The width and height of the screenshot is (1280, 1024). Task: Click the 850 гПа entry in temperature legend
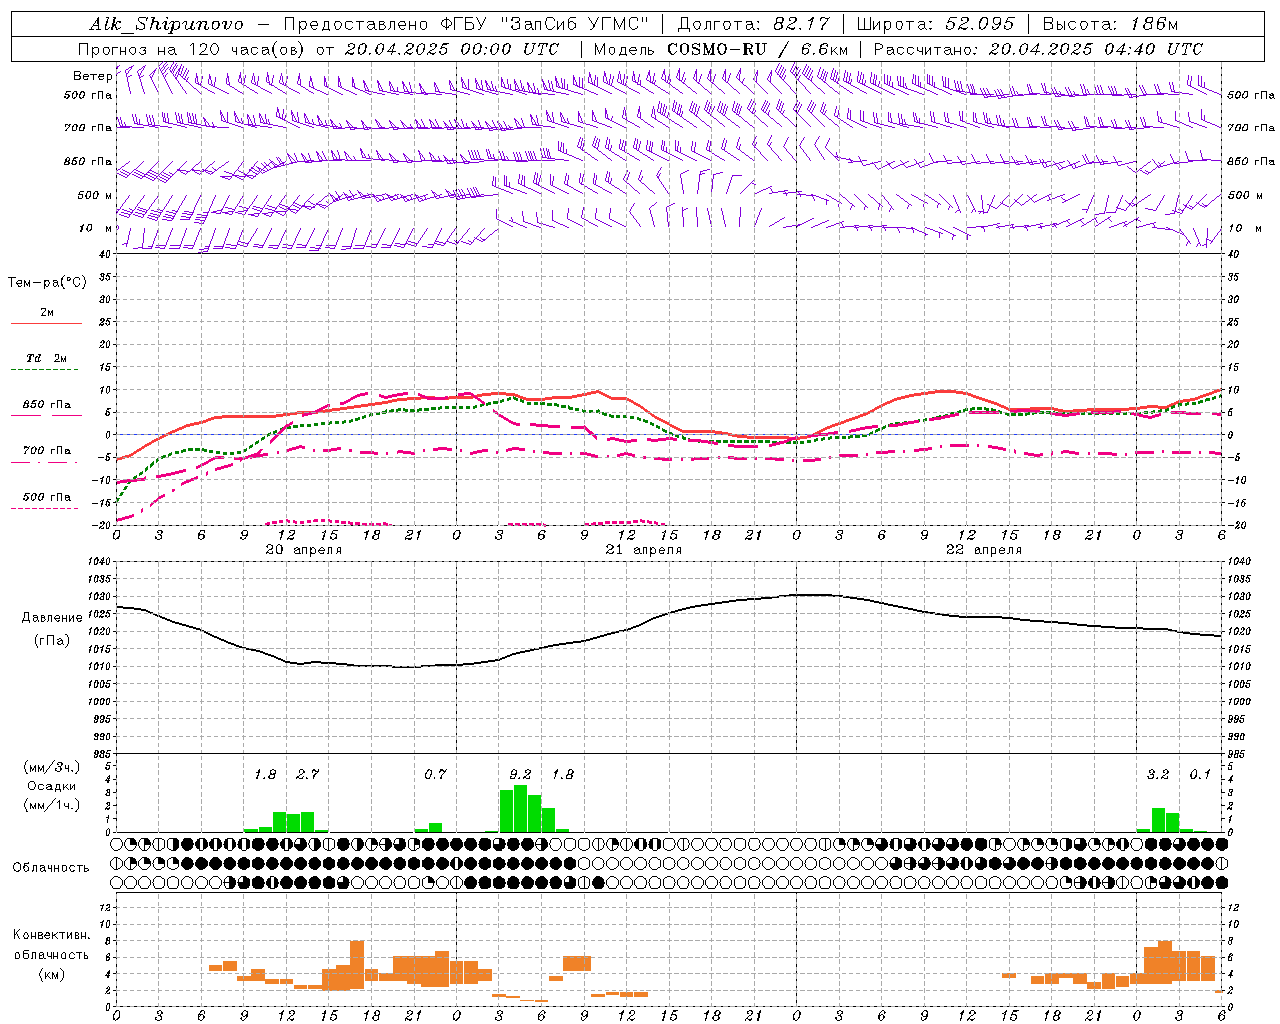tap(47, 405)
